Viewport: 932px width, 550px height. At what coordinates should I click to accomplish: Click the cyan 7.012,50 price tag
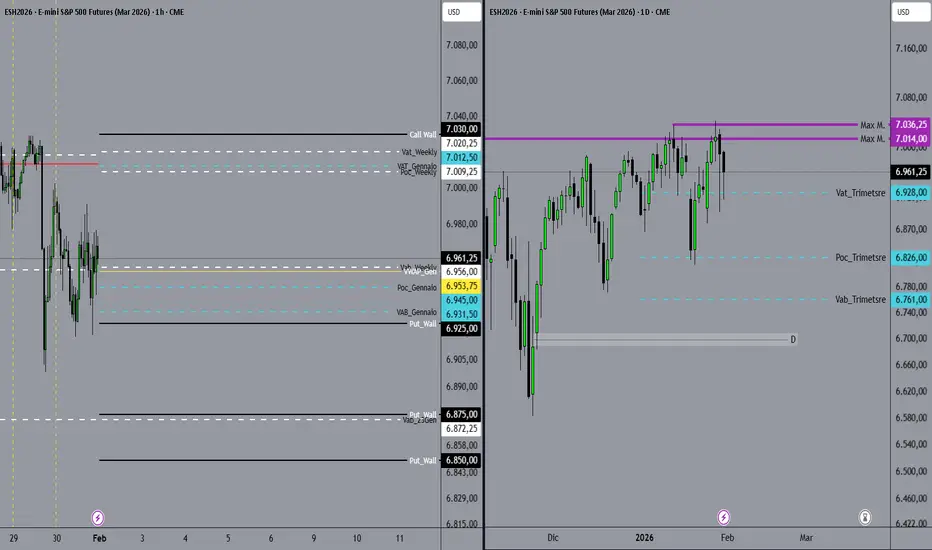(x=461, y=158)
